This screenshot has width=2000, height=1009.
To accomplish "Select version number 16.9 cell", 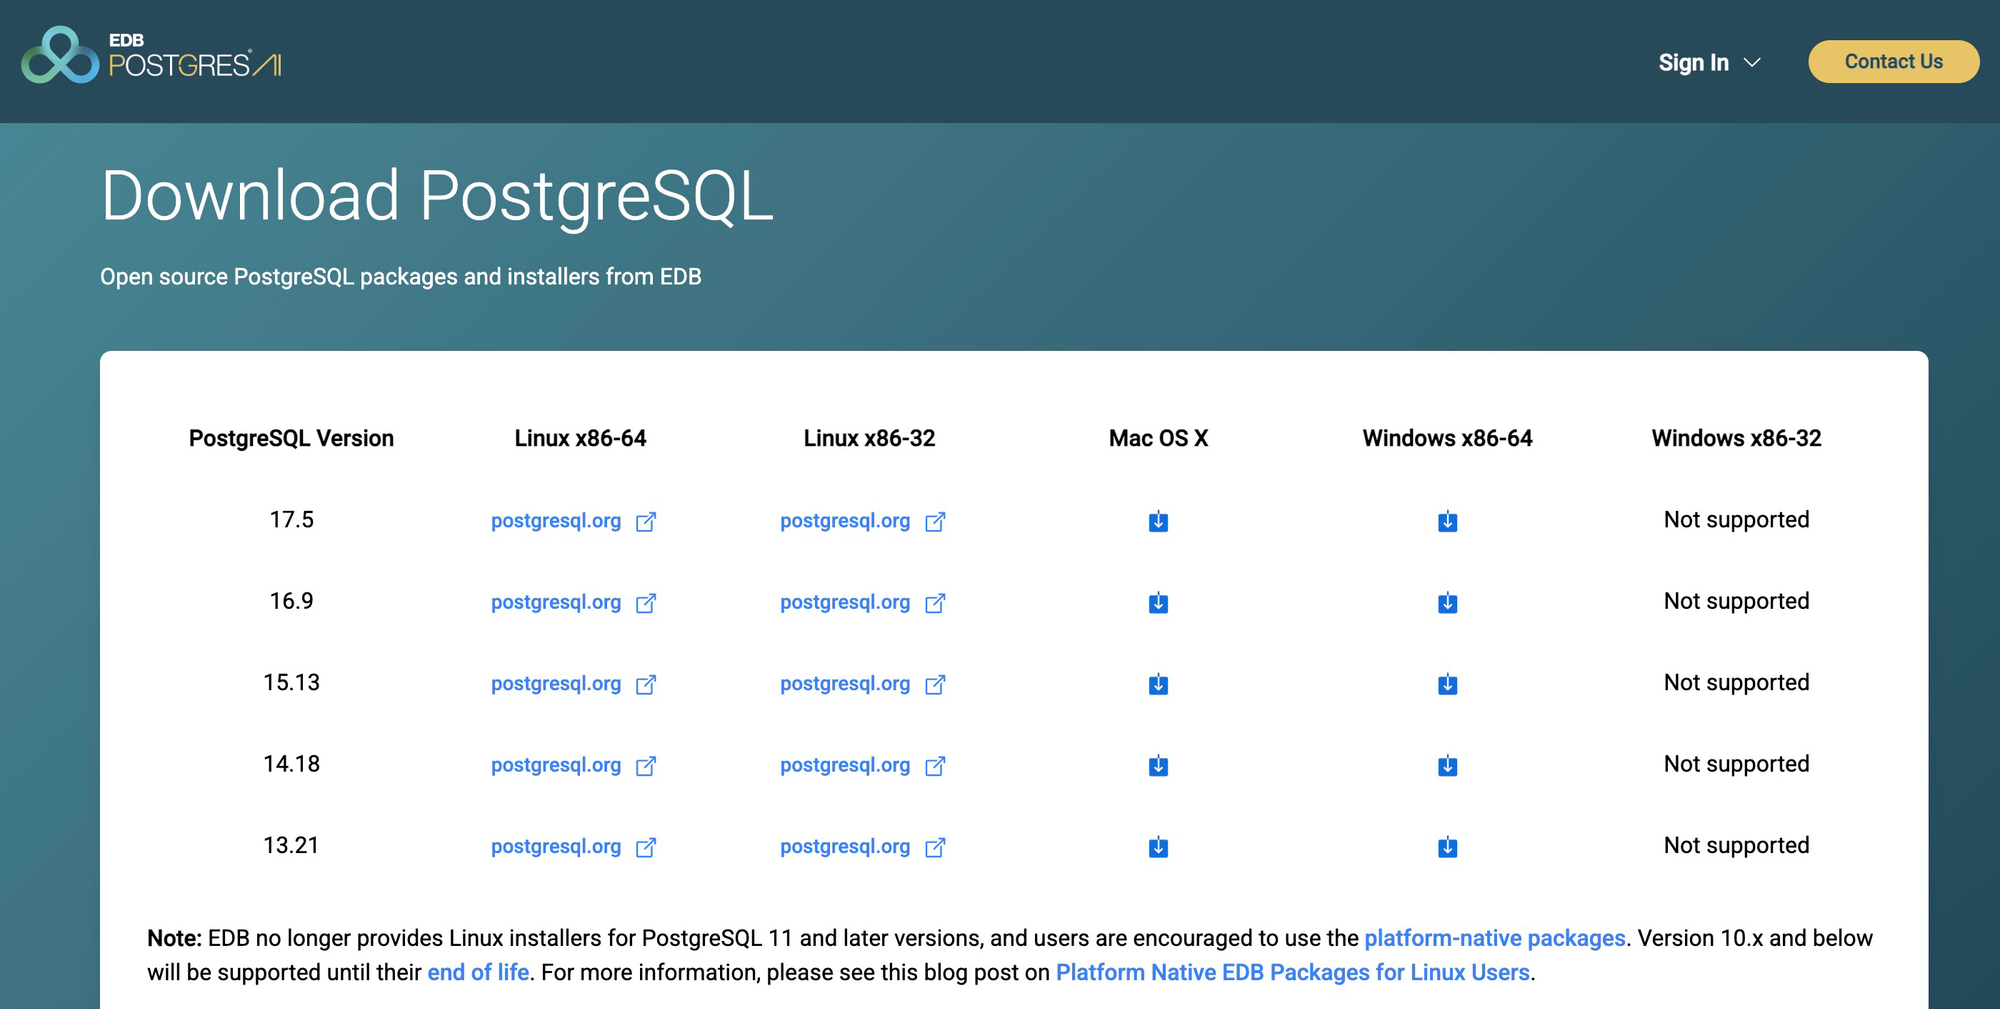I will (x=291, y=601).
